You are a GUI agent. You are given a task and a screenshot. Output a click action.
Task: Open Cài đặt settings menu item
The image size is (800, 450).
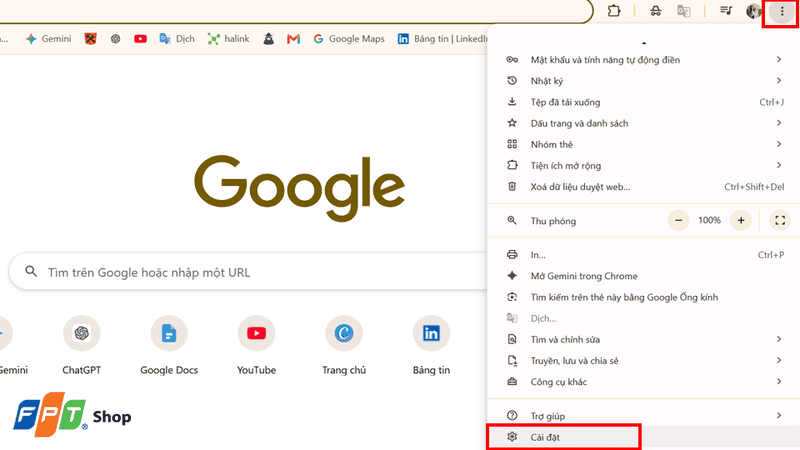(x=644, y=437)
